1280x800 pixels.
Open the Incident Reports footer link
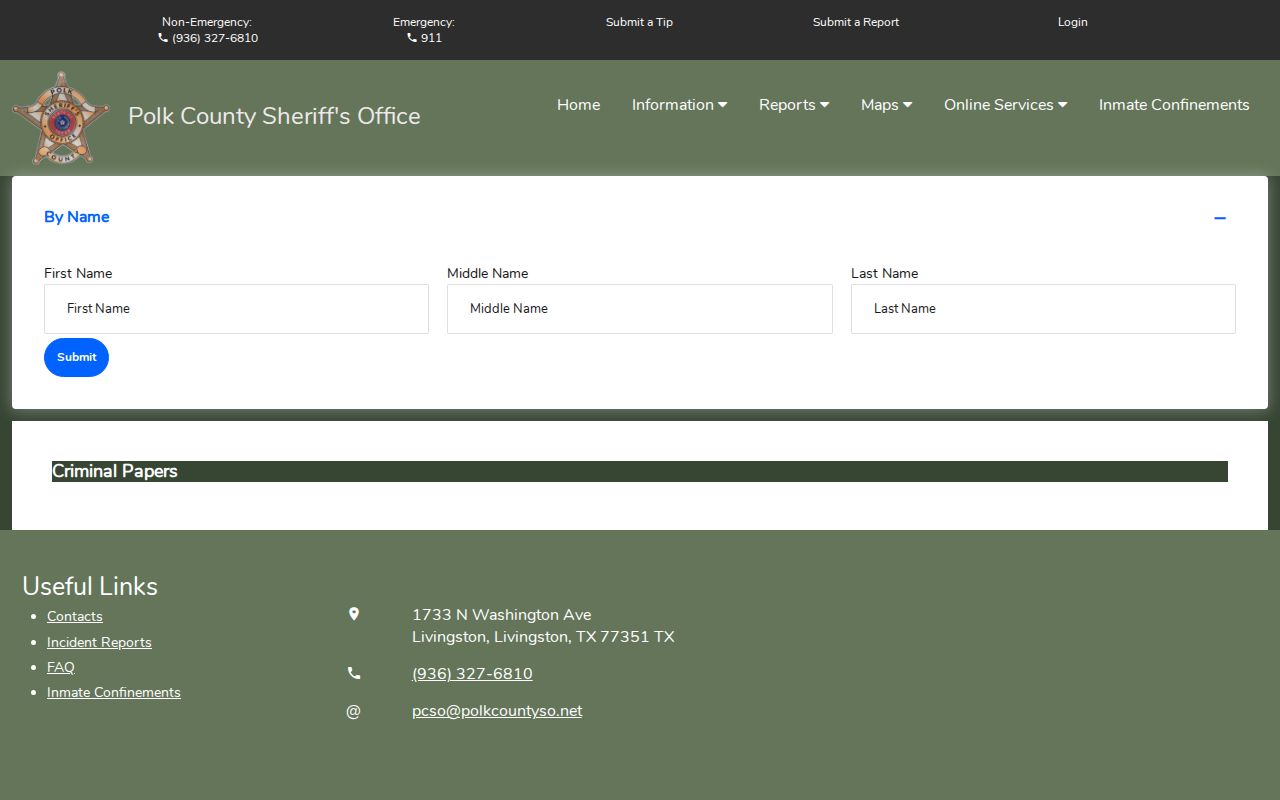99,642
